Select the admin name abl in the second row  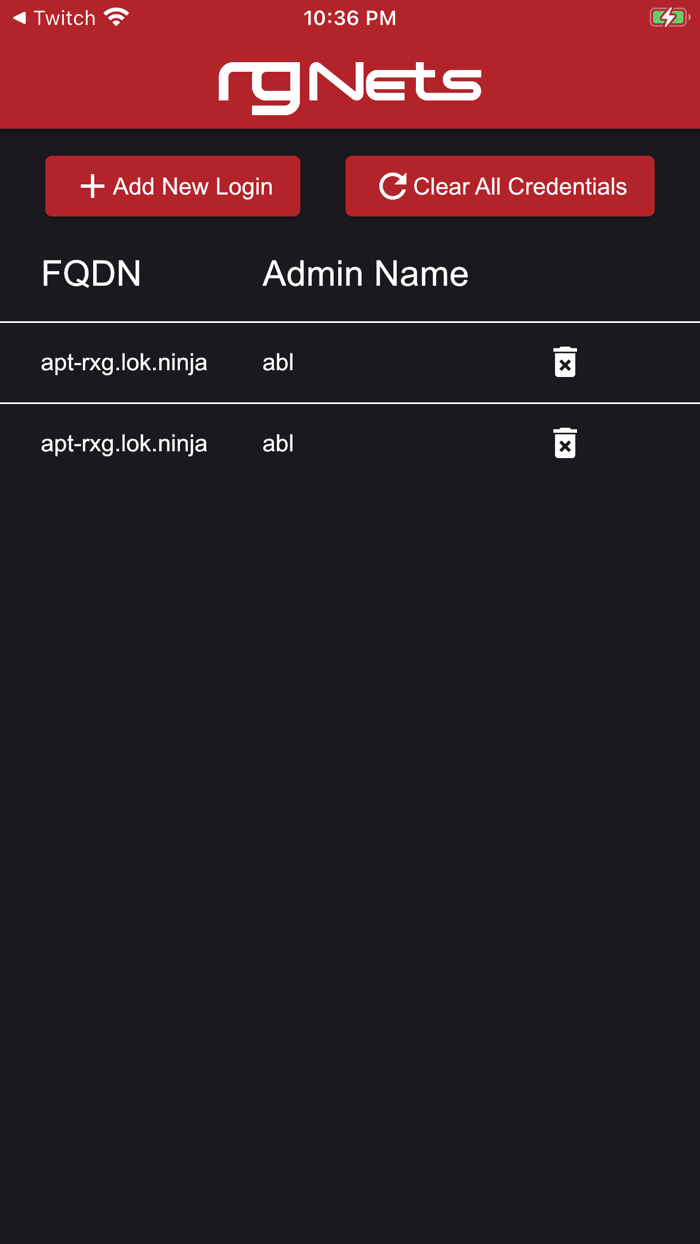click(x=277, y=443)
